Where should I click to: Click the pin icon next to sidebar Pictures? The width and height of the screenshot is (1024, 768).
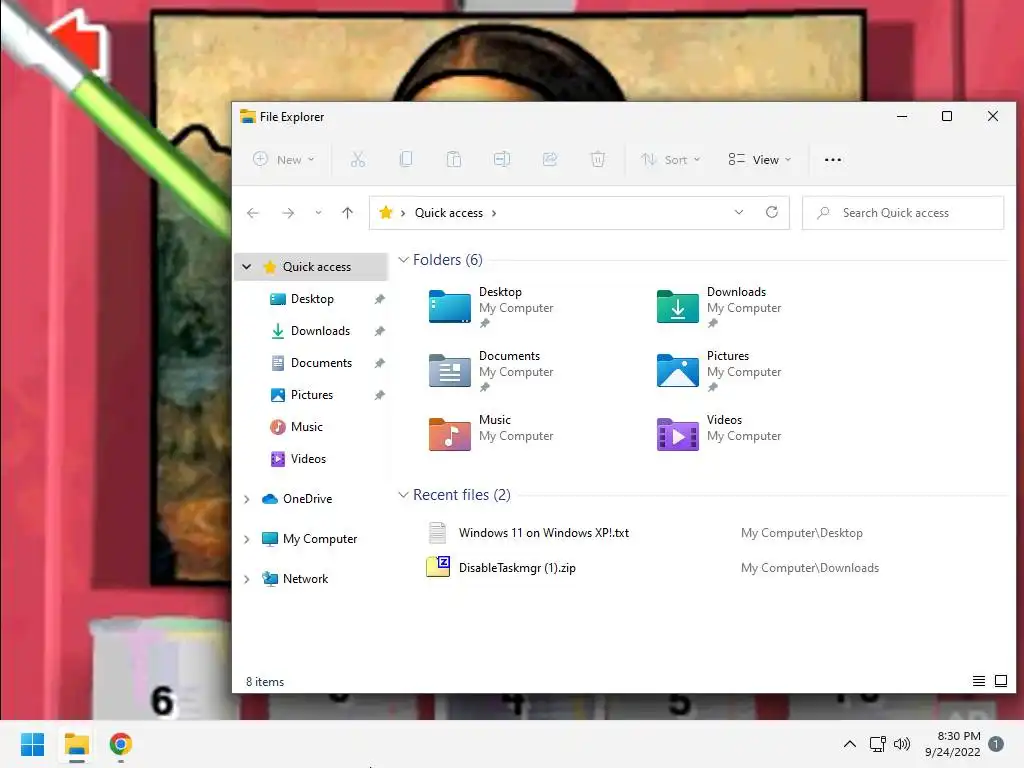pyautogui.click(x=379, y=395)
